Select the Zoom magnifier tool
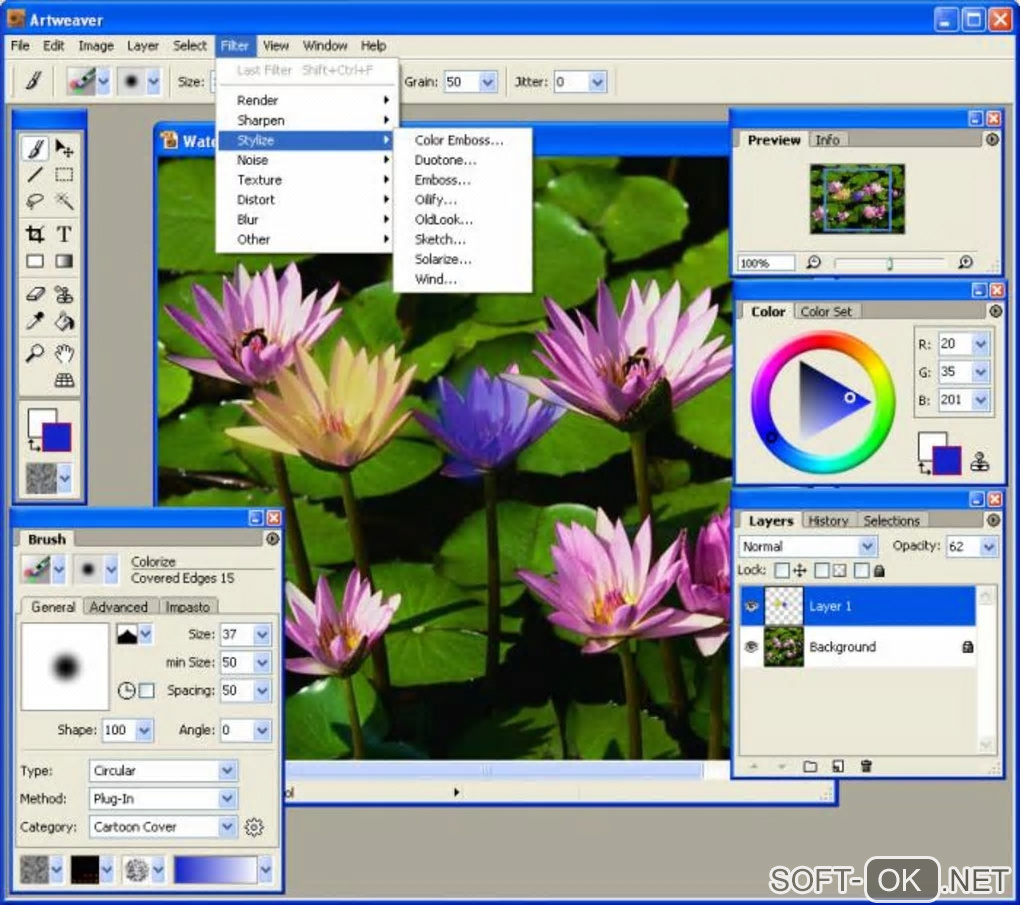 [x=35, y=353]
